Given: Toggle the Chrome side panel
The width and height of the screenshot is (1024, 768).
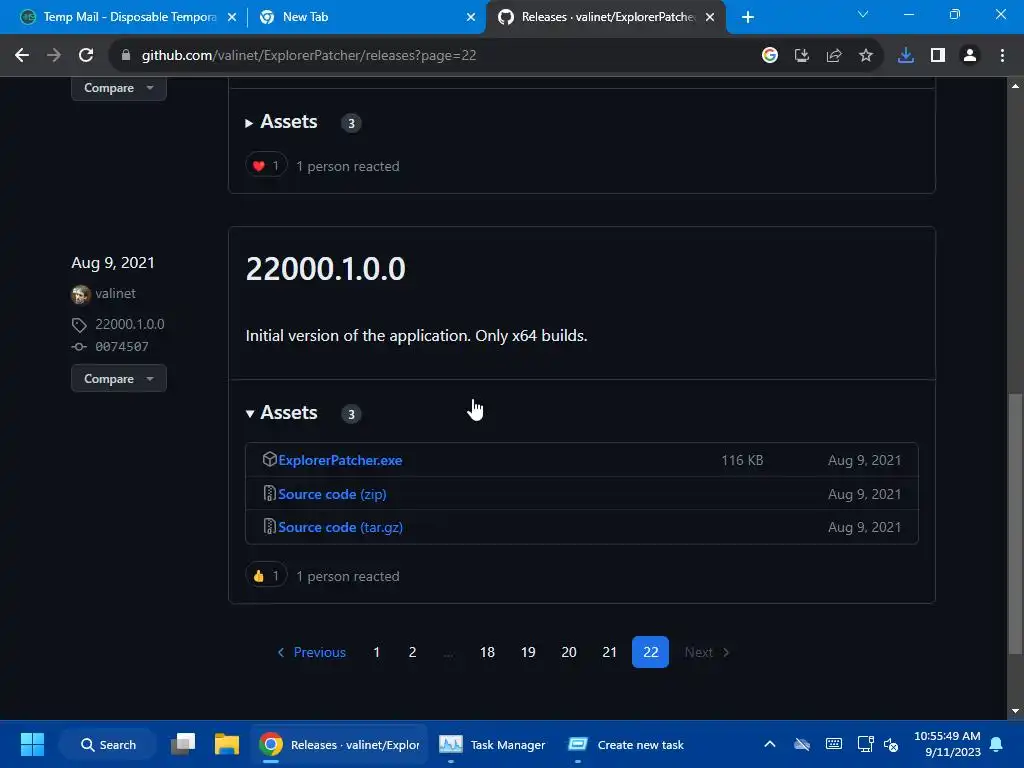Looking at the screenshot, I should pos(938,56).
